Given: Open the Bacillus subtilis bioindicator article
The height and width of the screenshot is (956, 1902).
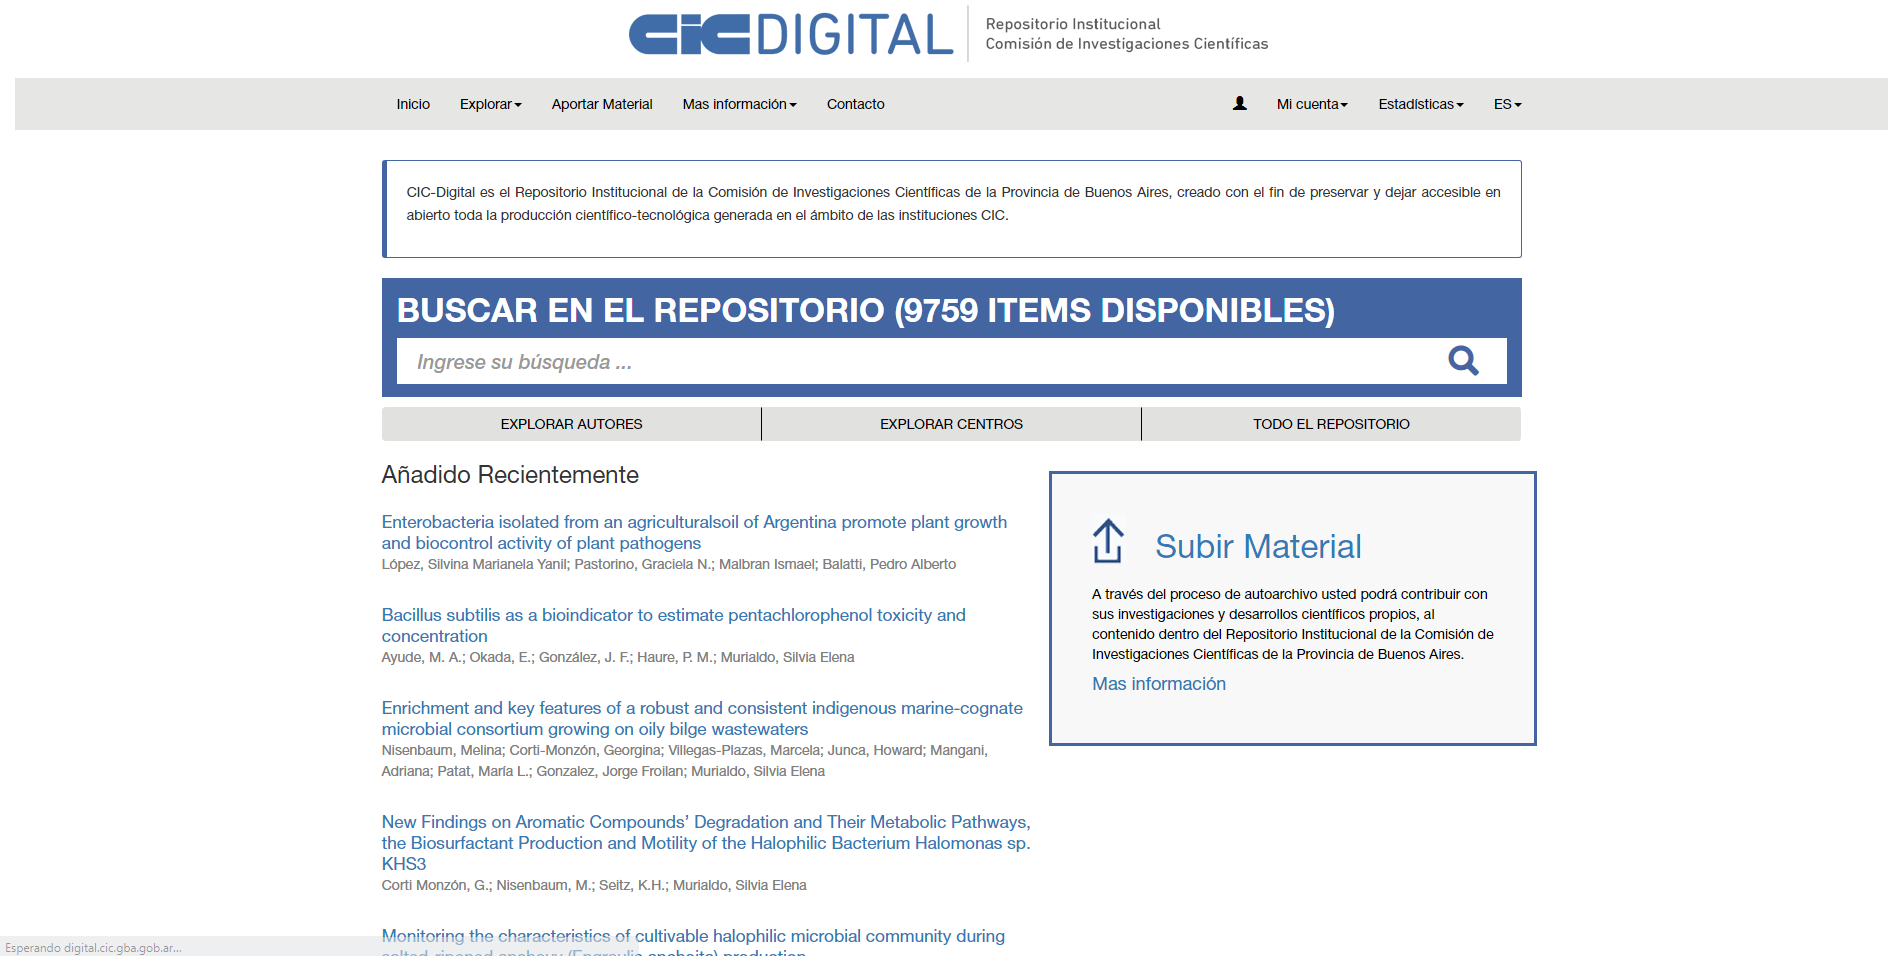Looking at the screenshot, I should (x=673, y=625).
